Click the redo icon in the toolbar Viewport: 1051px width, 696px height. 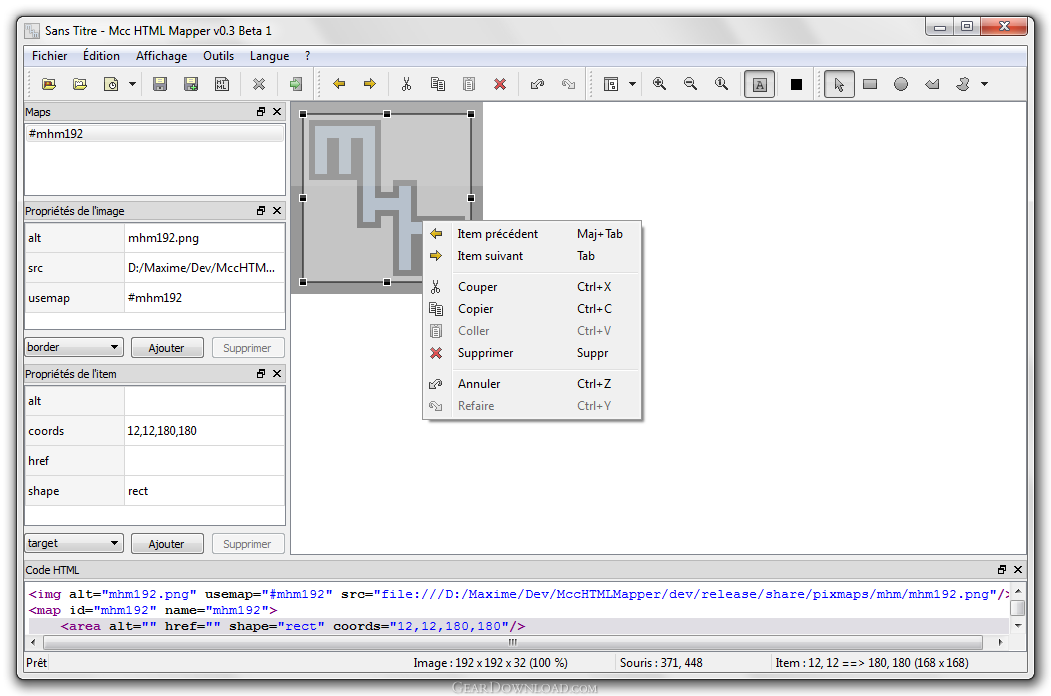point(568,84)
